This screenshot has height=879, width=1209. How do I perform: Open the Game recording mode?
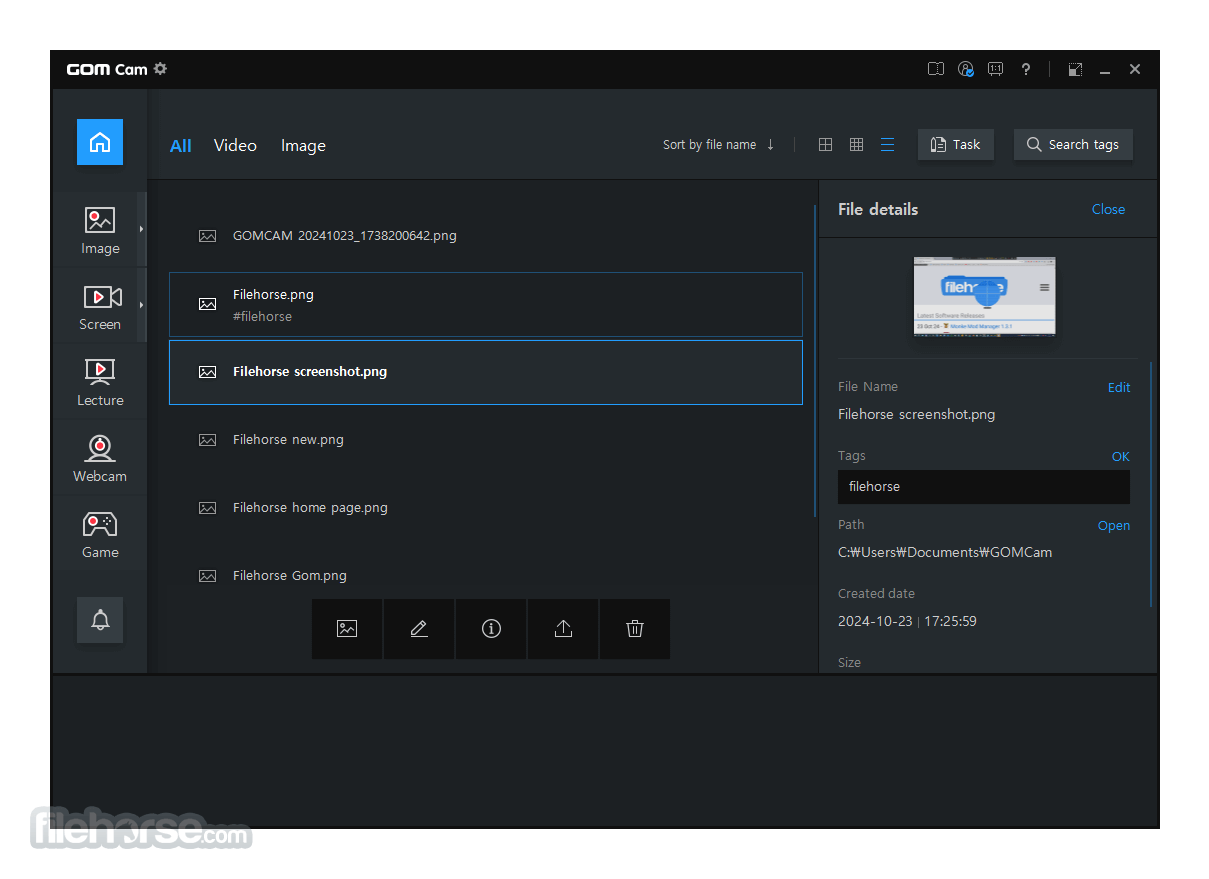[x=100, y=535]
